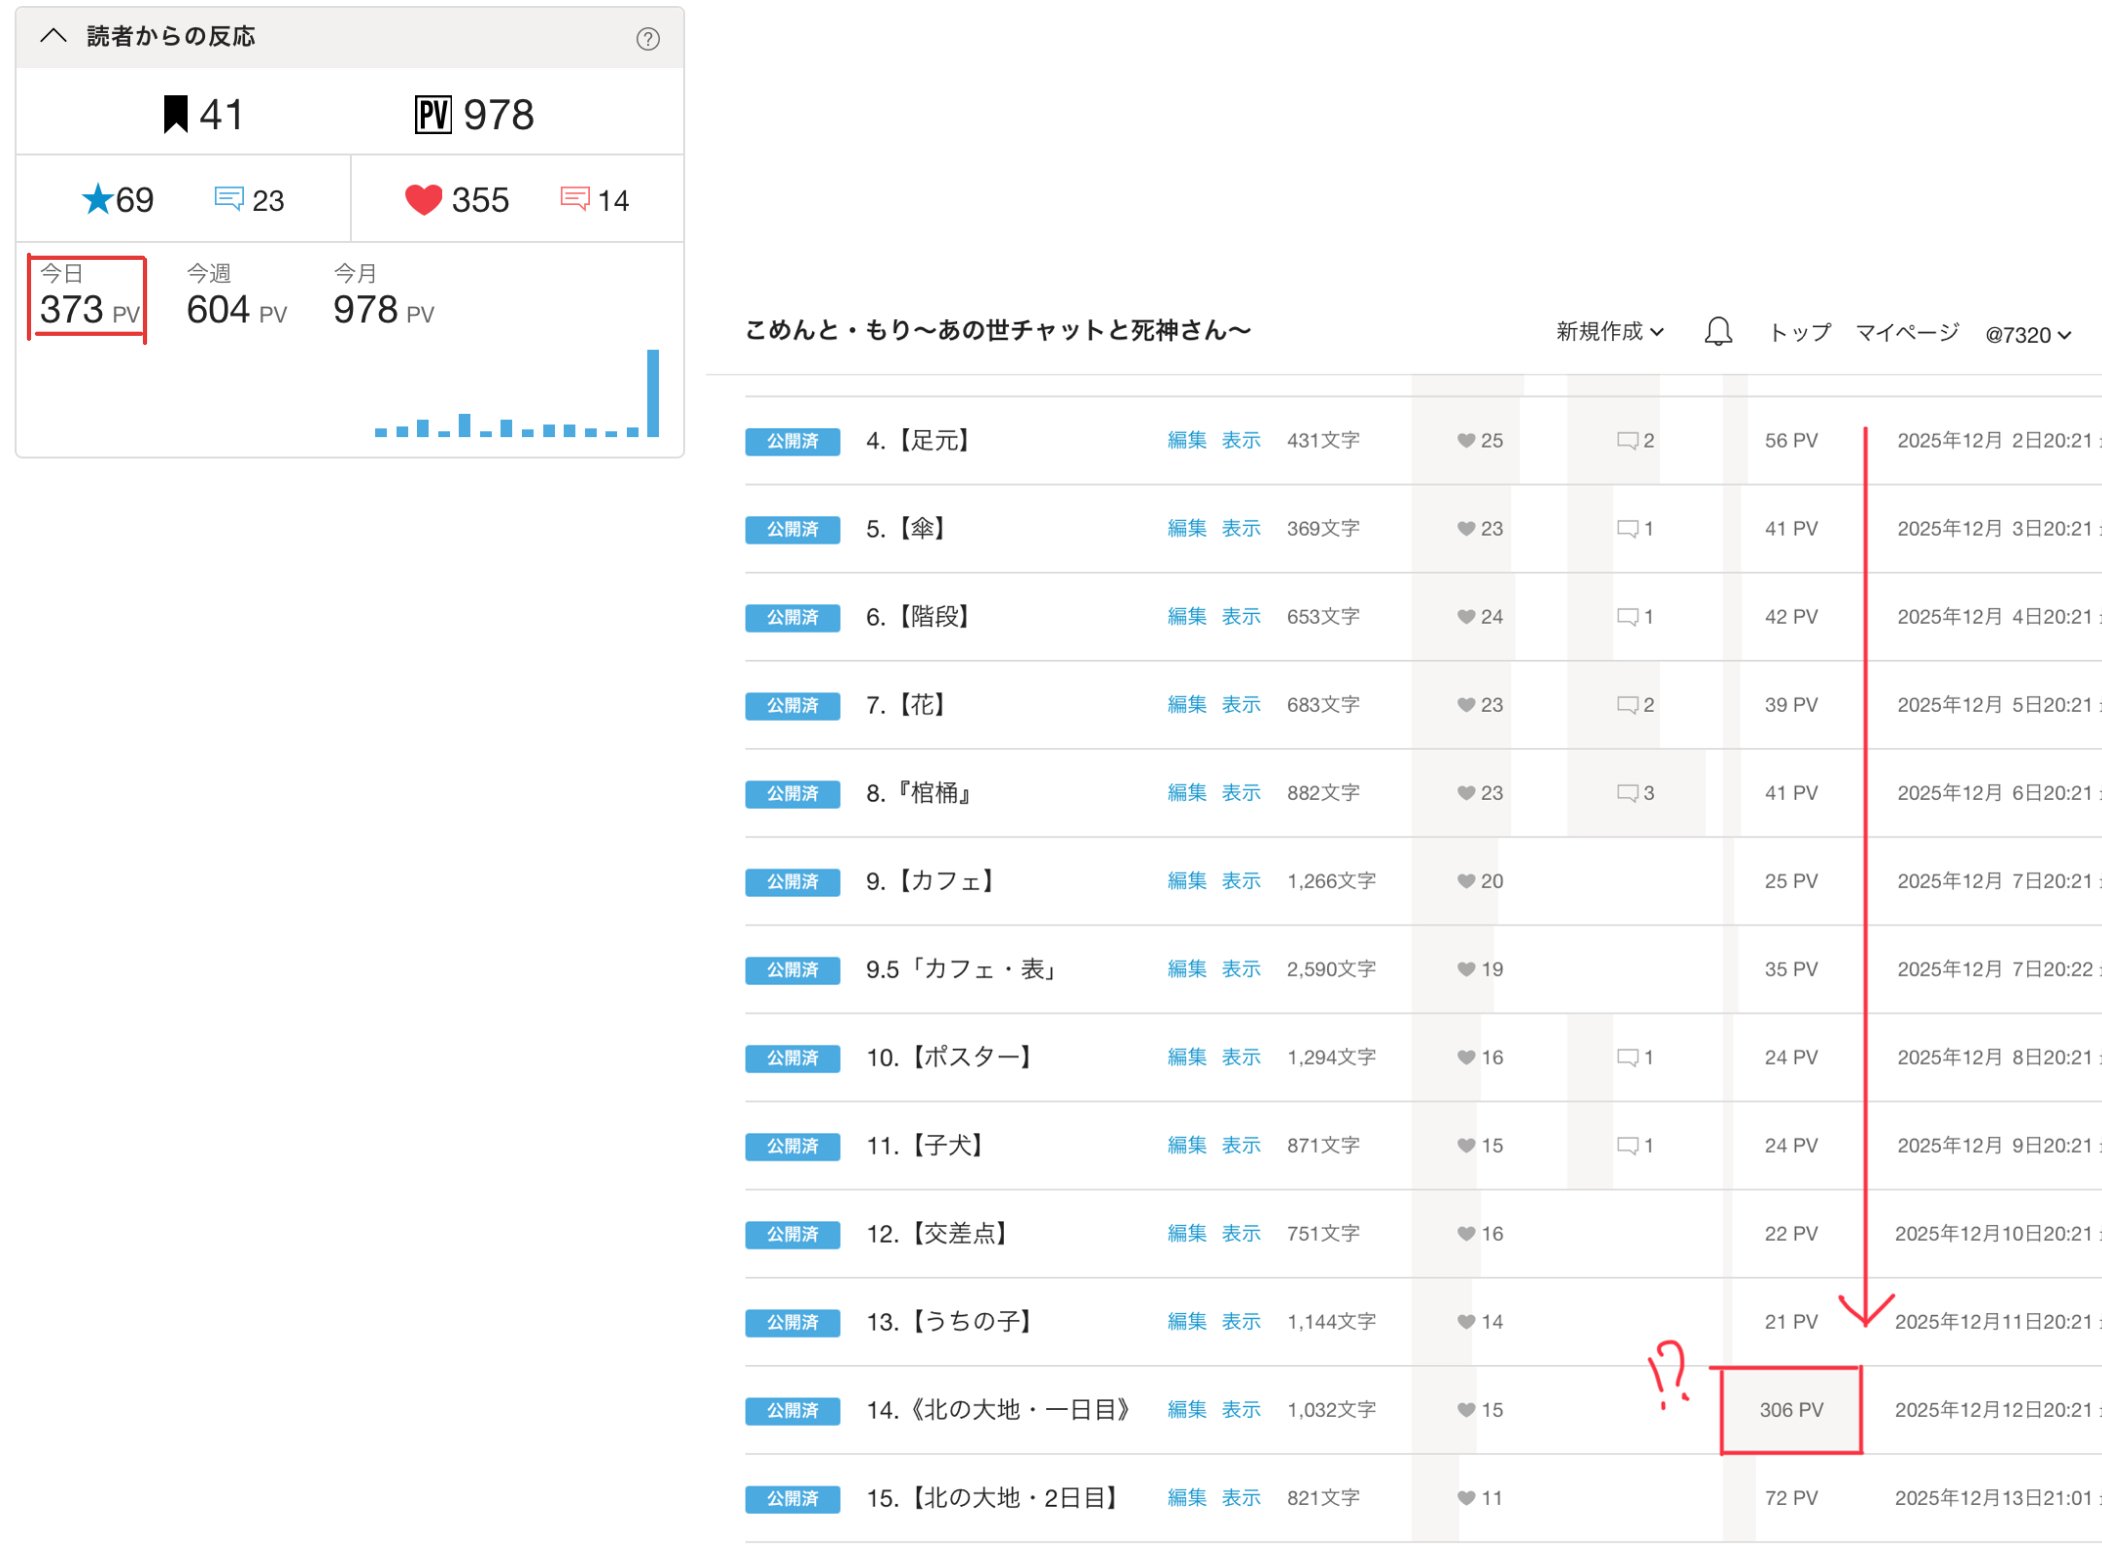2102x1546 pixels.
Task: Click 公開済 badge on episode 12 row
Action: click(792, 1234)
